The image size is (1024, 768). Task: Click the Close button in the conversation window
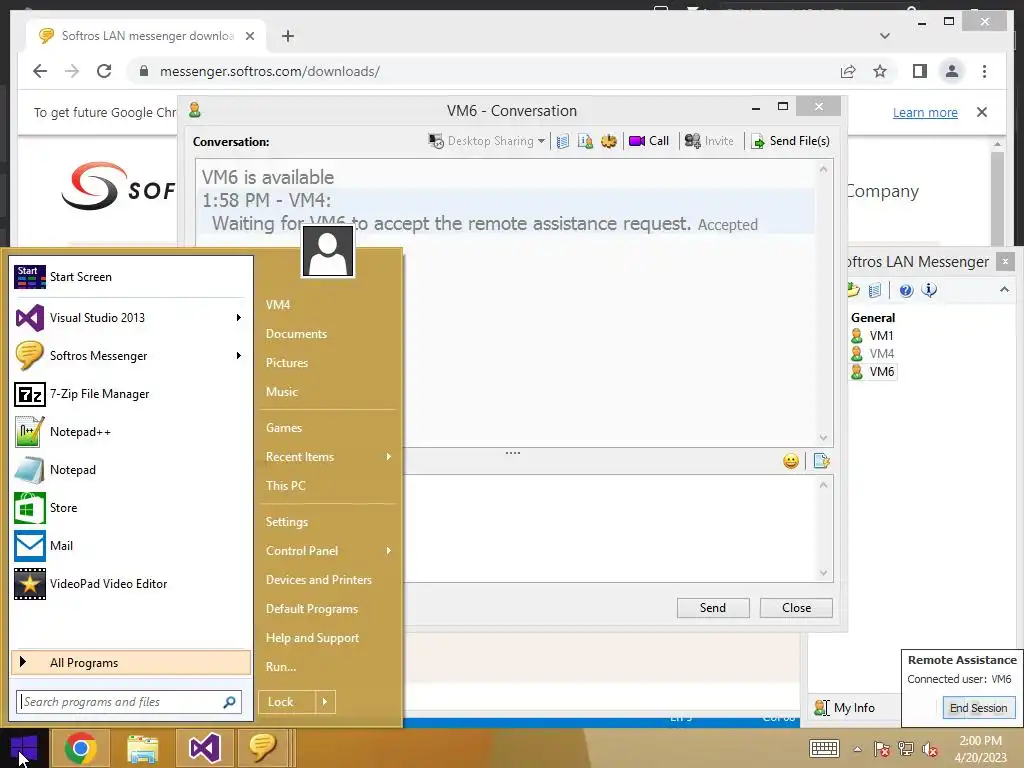(796, 608)
